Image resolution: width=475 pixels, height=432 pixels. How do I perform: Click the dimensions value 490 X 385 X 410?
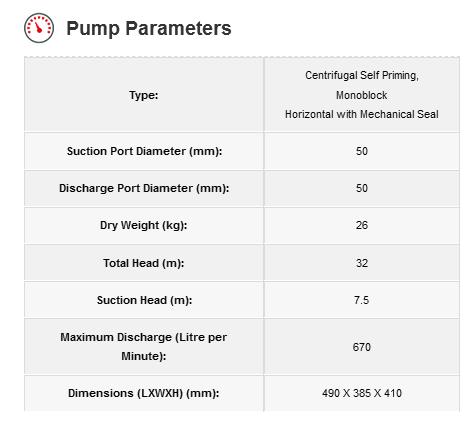pyautogui.click(x=362, y=393)
